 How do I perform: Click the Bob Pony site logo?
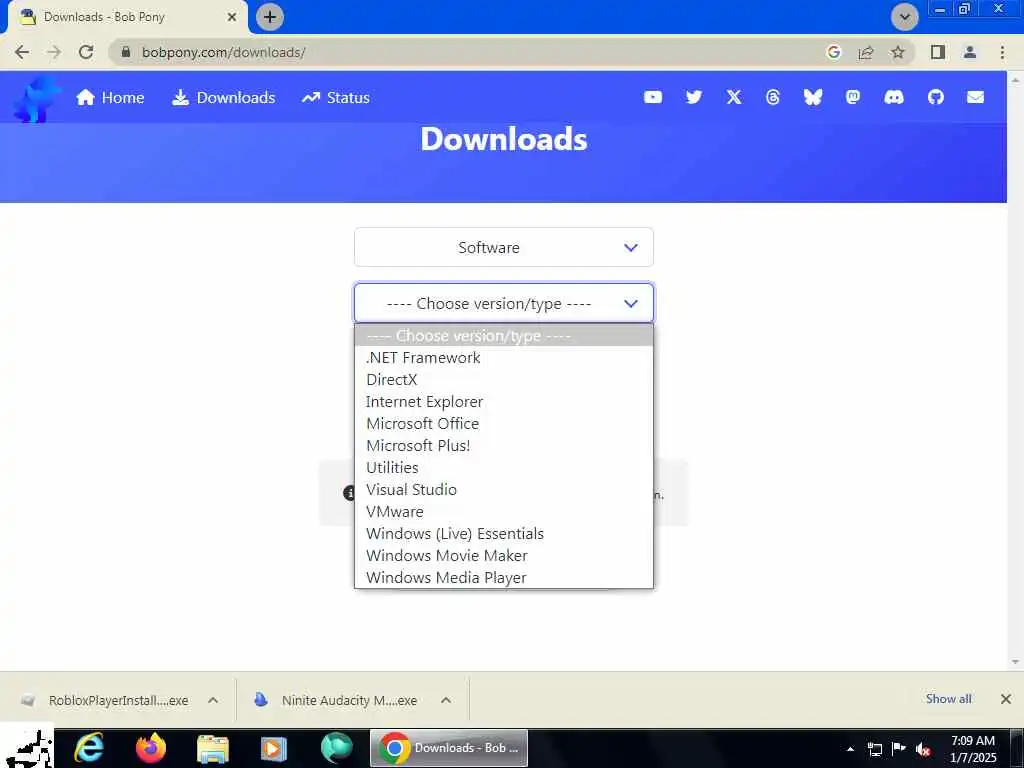[37, 99]
